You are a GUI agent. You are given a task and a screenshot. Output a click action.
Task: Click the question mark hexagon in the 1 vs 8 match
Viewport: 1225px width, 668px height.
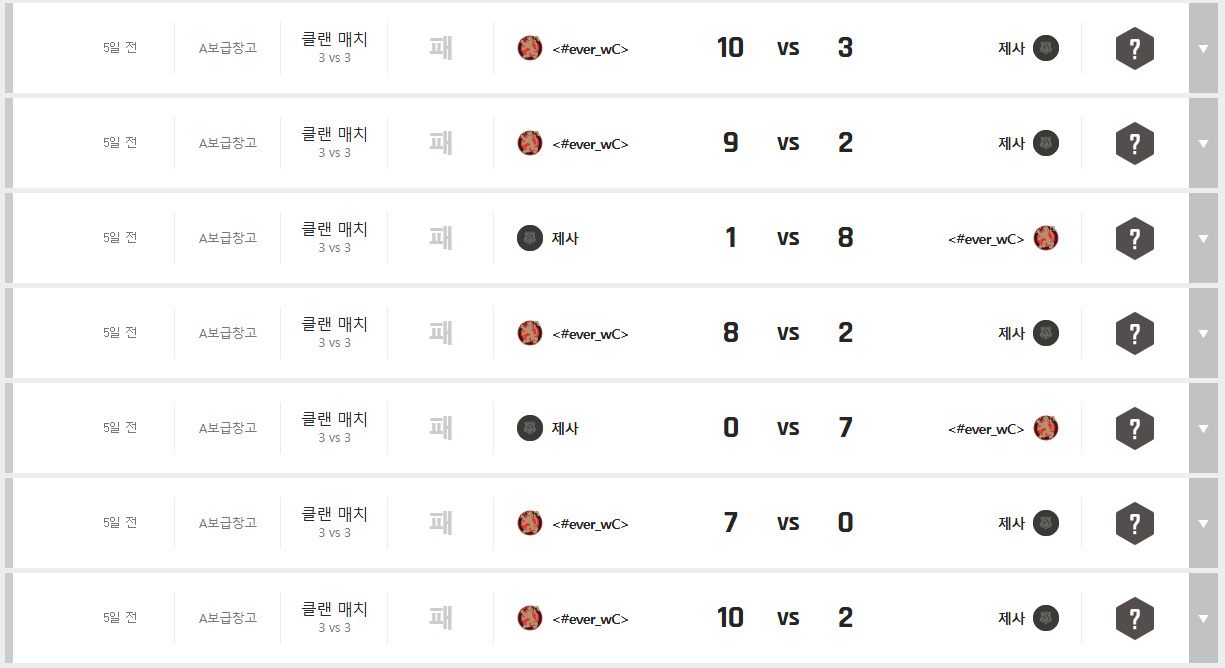point(1134,238)
